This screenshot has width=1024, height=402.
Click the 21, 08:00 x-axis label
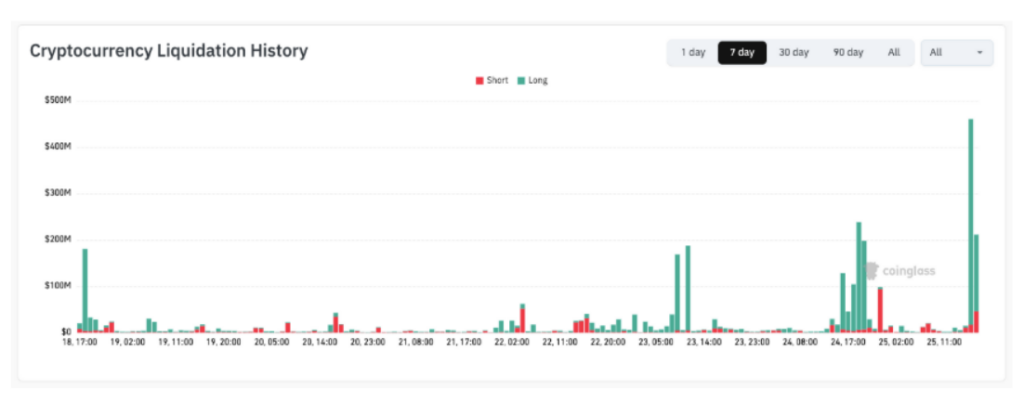coord(417,341)
